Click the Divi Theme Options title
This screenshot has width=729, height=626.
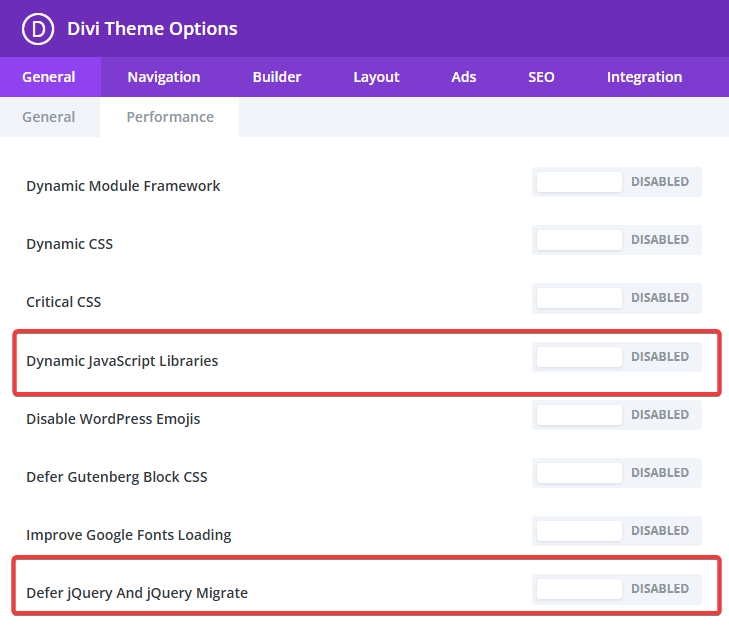(152, 29)
